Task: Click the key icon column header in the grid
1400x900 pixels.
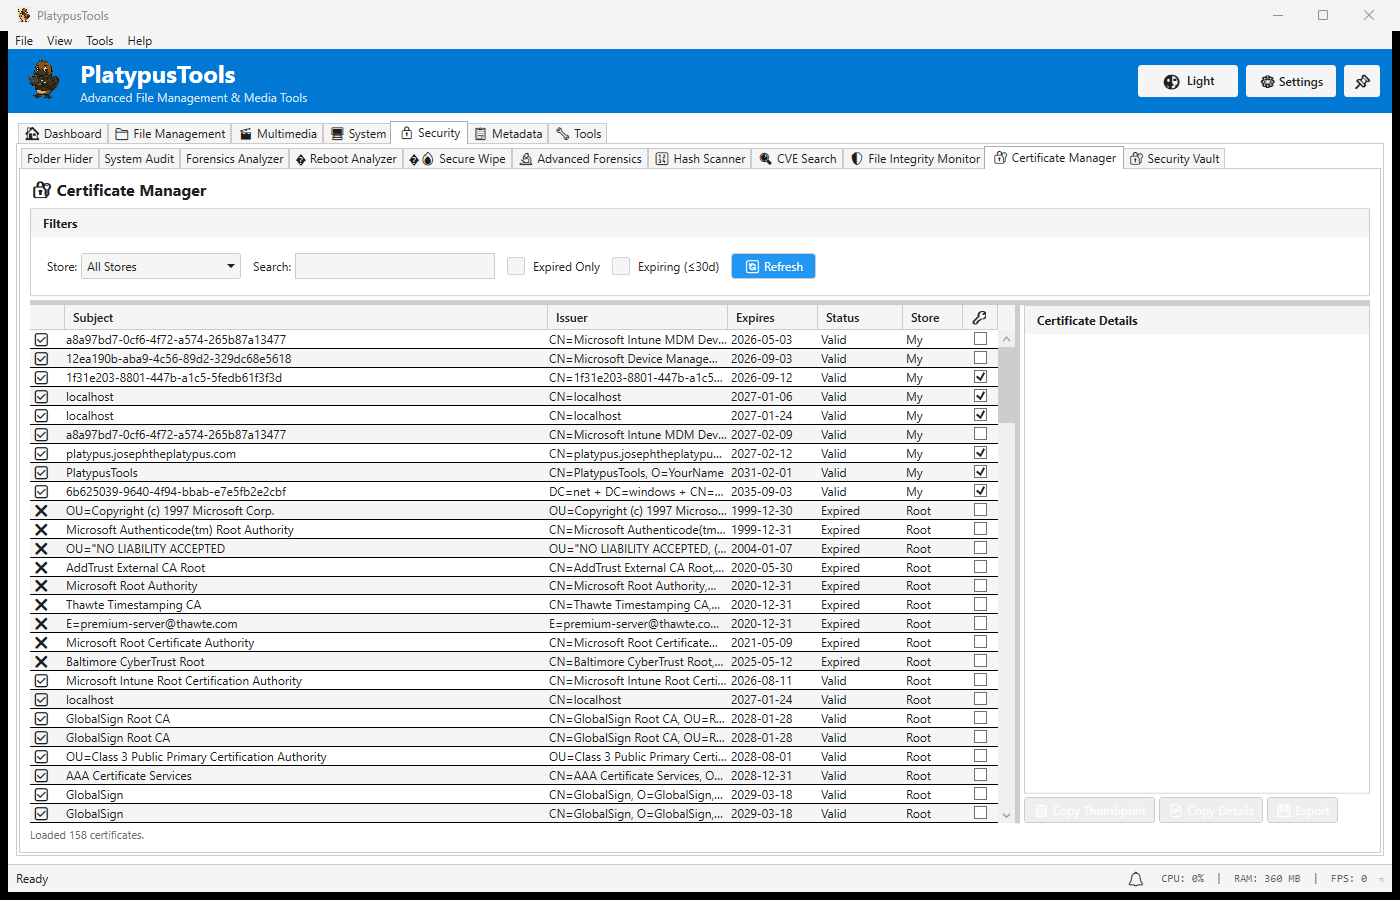Action: (979, 316)
